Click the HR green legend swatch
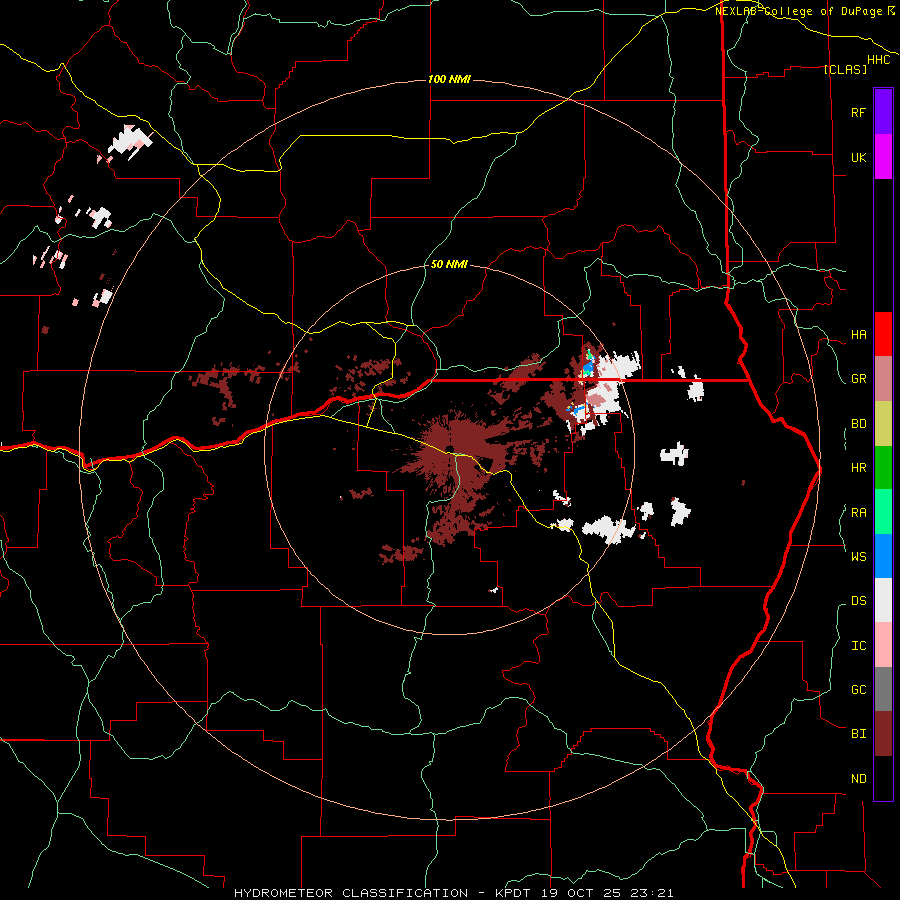The image size is (900, 900). click(x=883, y=468)
